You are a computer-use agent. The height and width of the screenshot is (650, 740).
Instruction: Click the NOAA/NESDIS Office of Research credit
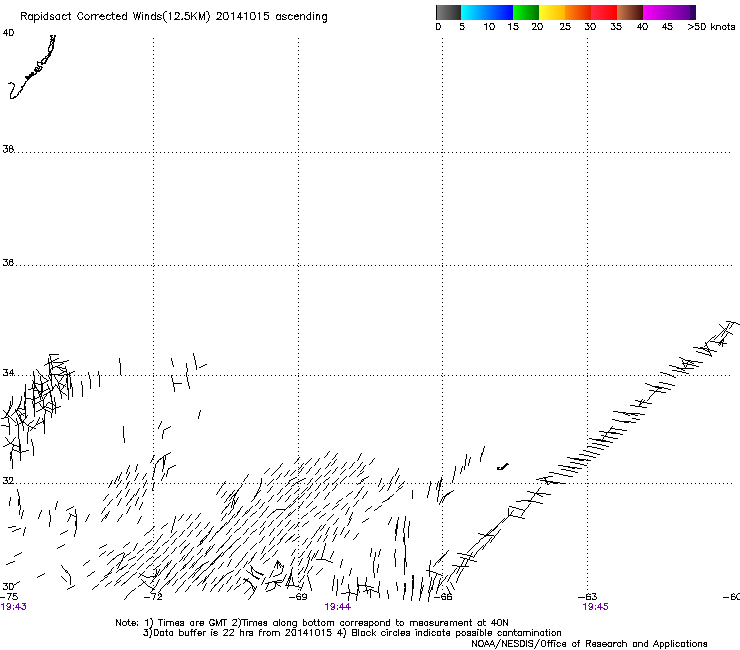[589, 644]
